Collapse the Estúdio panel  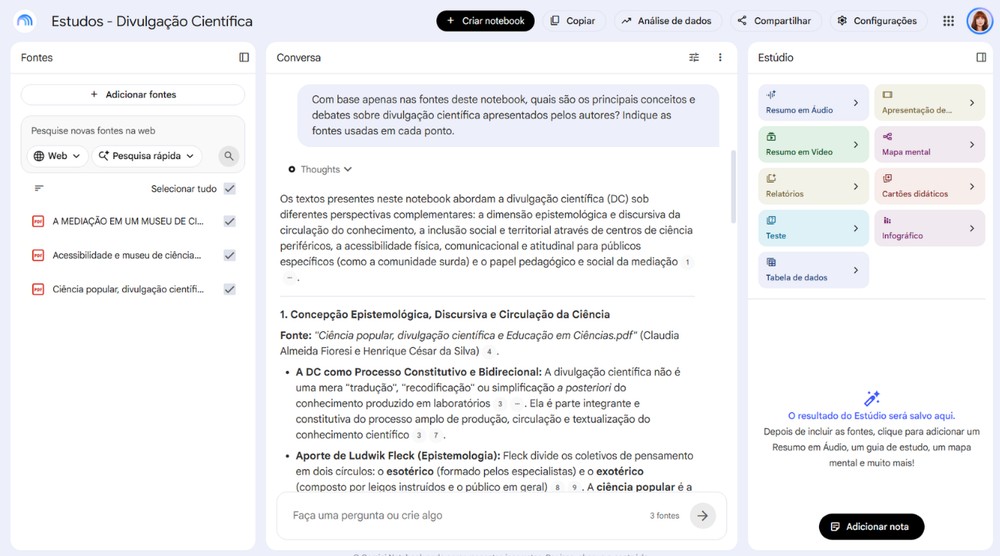981,57
